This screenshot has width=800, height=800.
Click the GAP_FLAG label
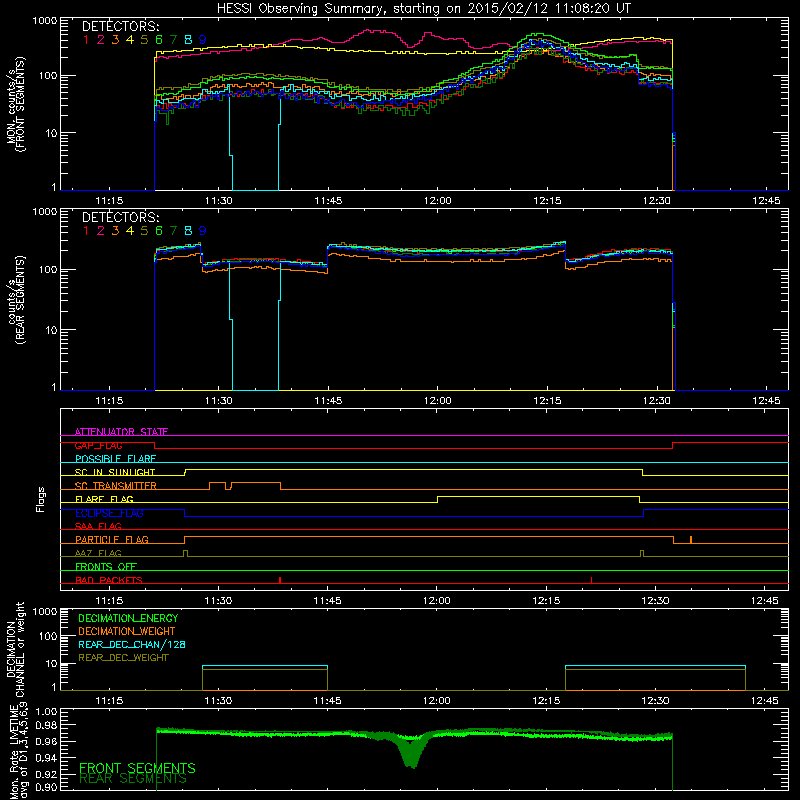99,445
